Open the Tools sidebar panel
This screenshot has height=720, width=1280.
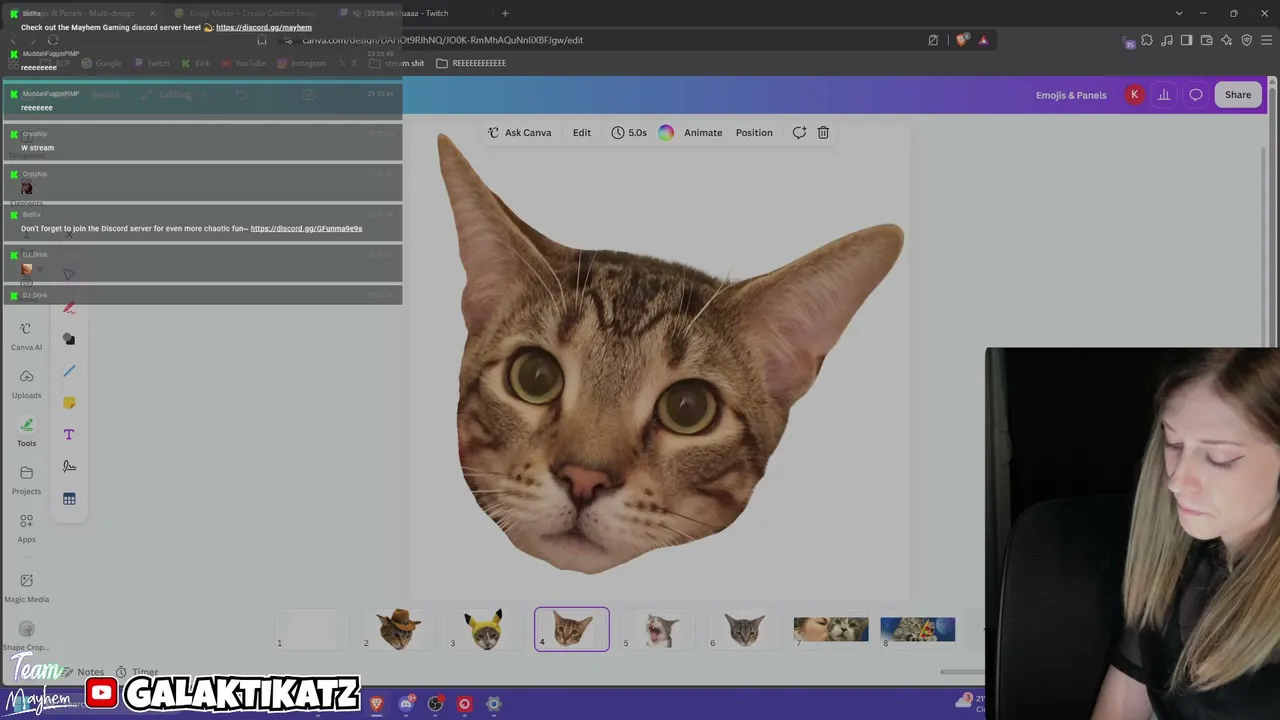[26, 433]
